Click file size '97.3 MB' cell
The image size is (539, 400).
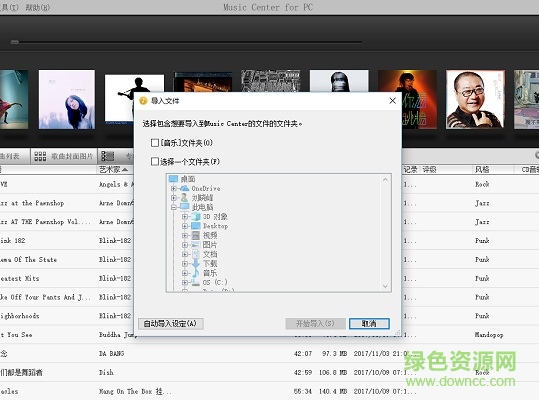(334, 353)
